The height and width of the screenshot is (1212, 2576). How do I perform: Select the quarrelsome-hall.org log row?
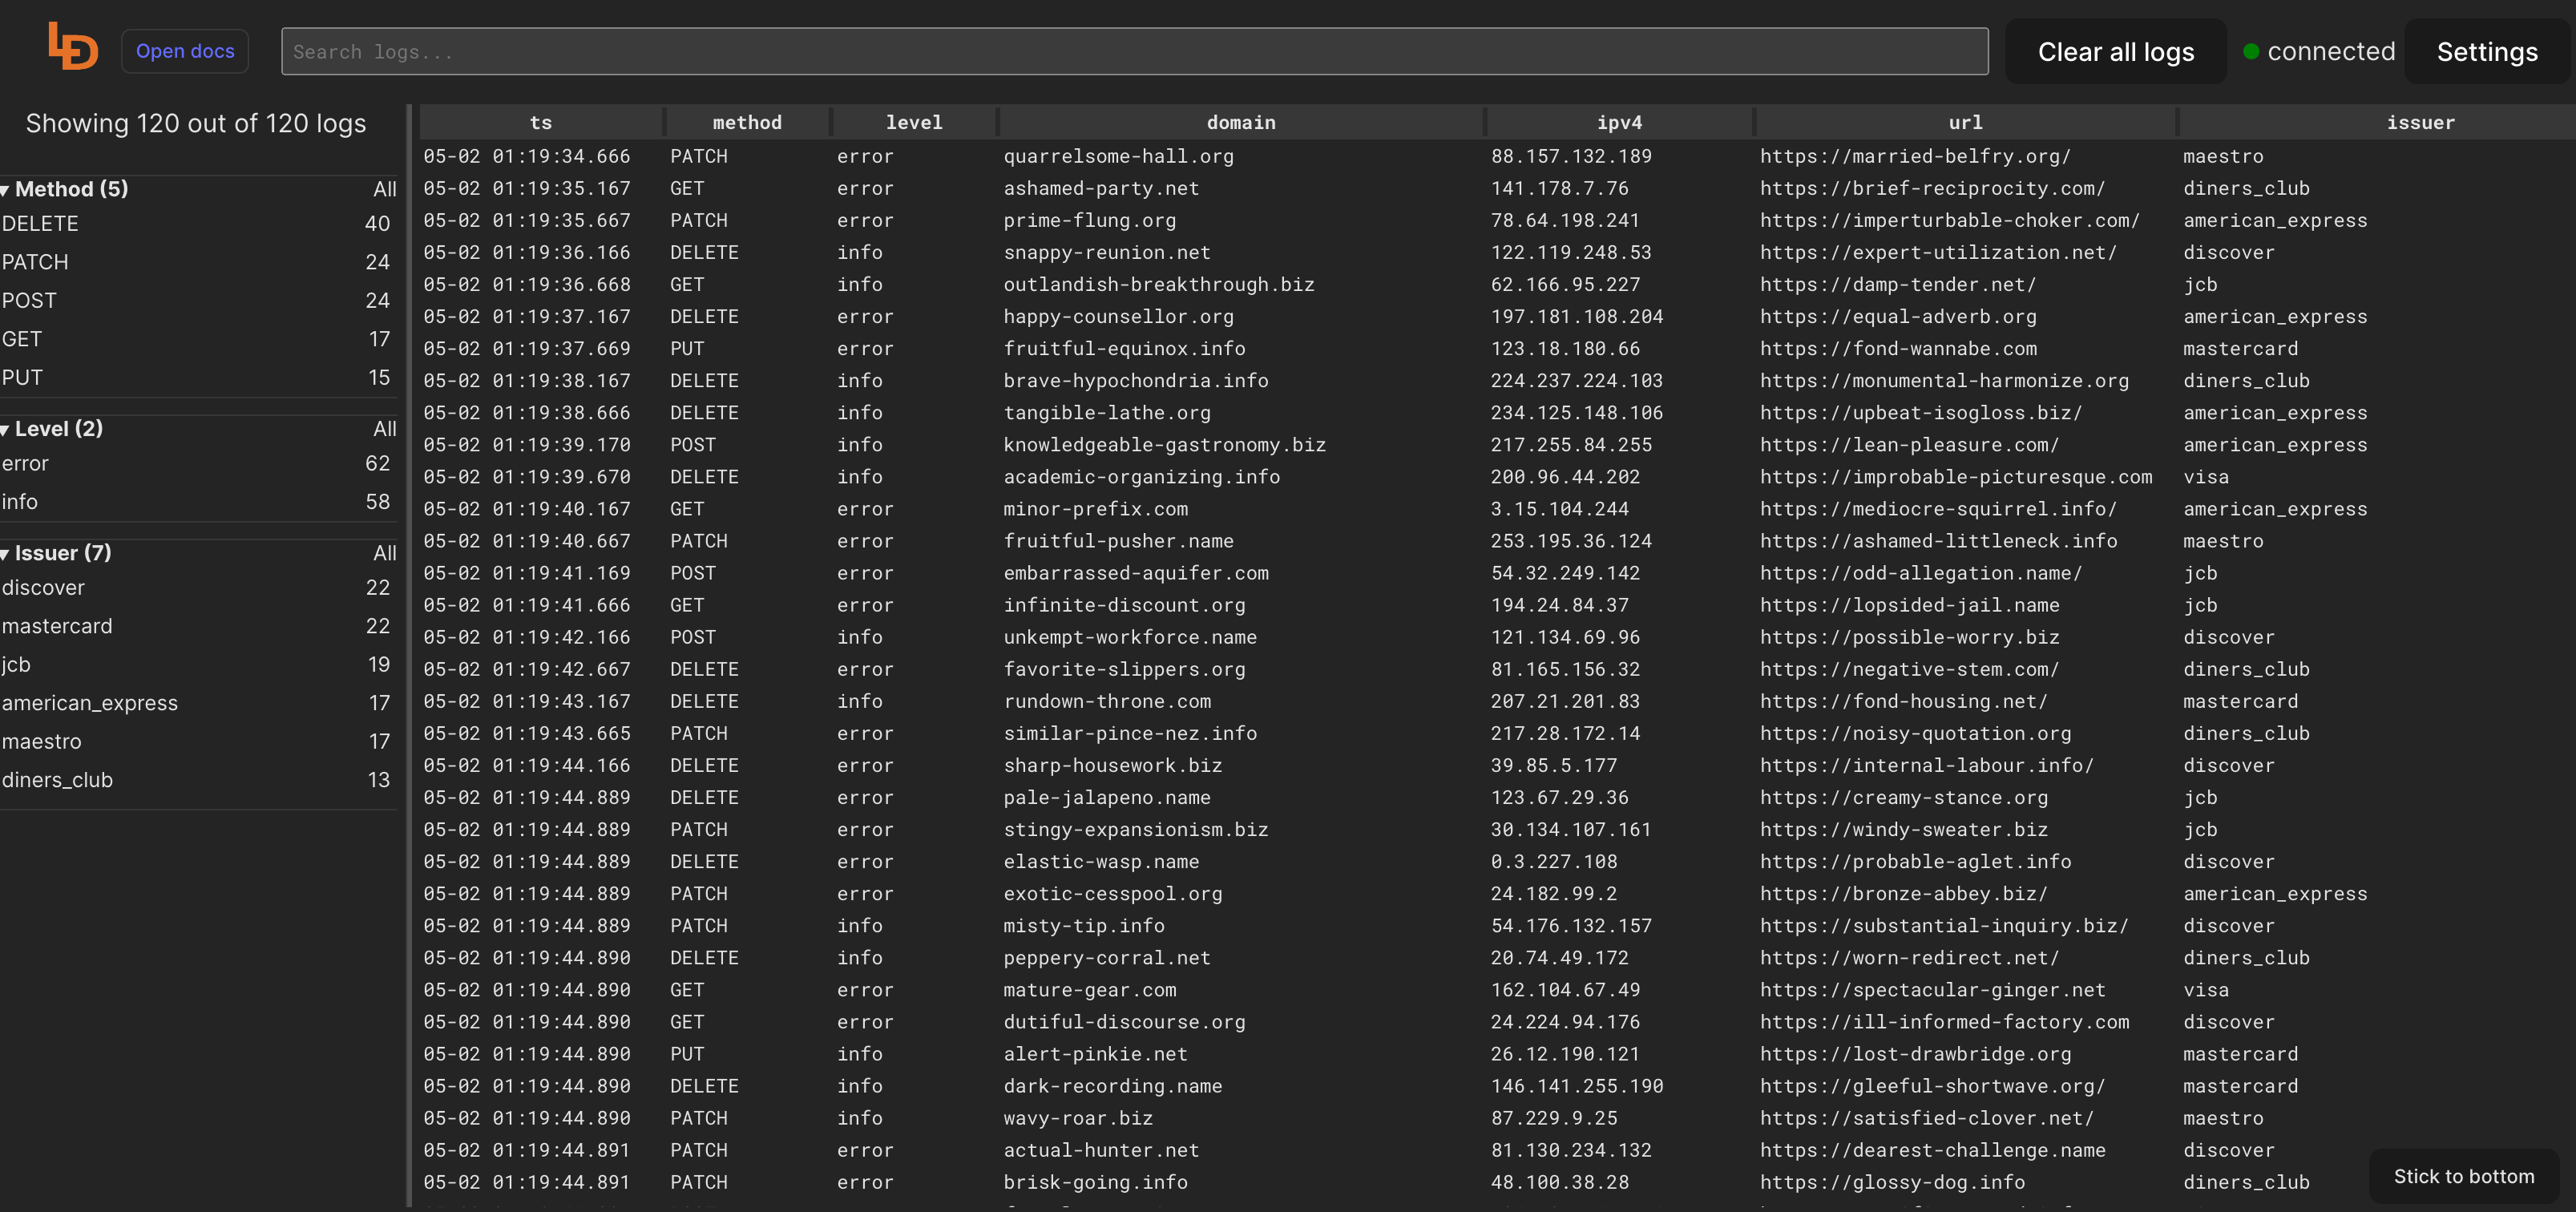pos(1118,157)
